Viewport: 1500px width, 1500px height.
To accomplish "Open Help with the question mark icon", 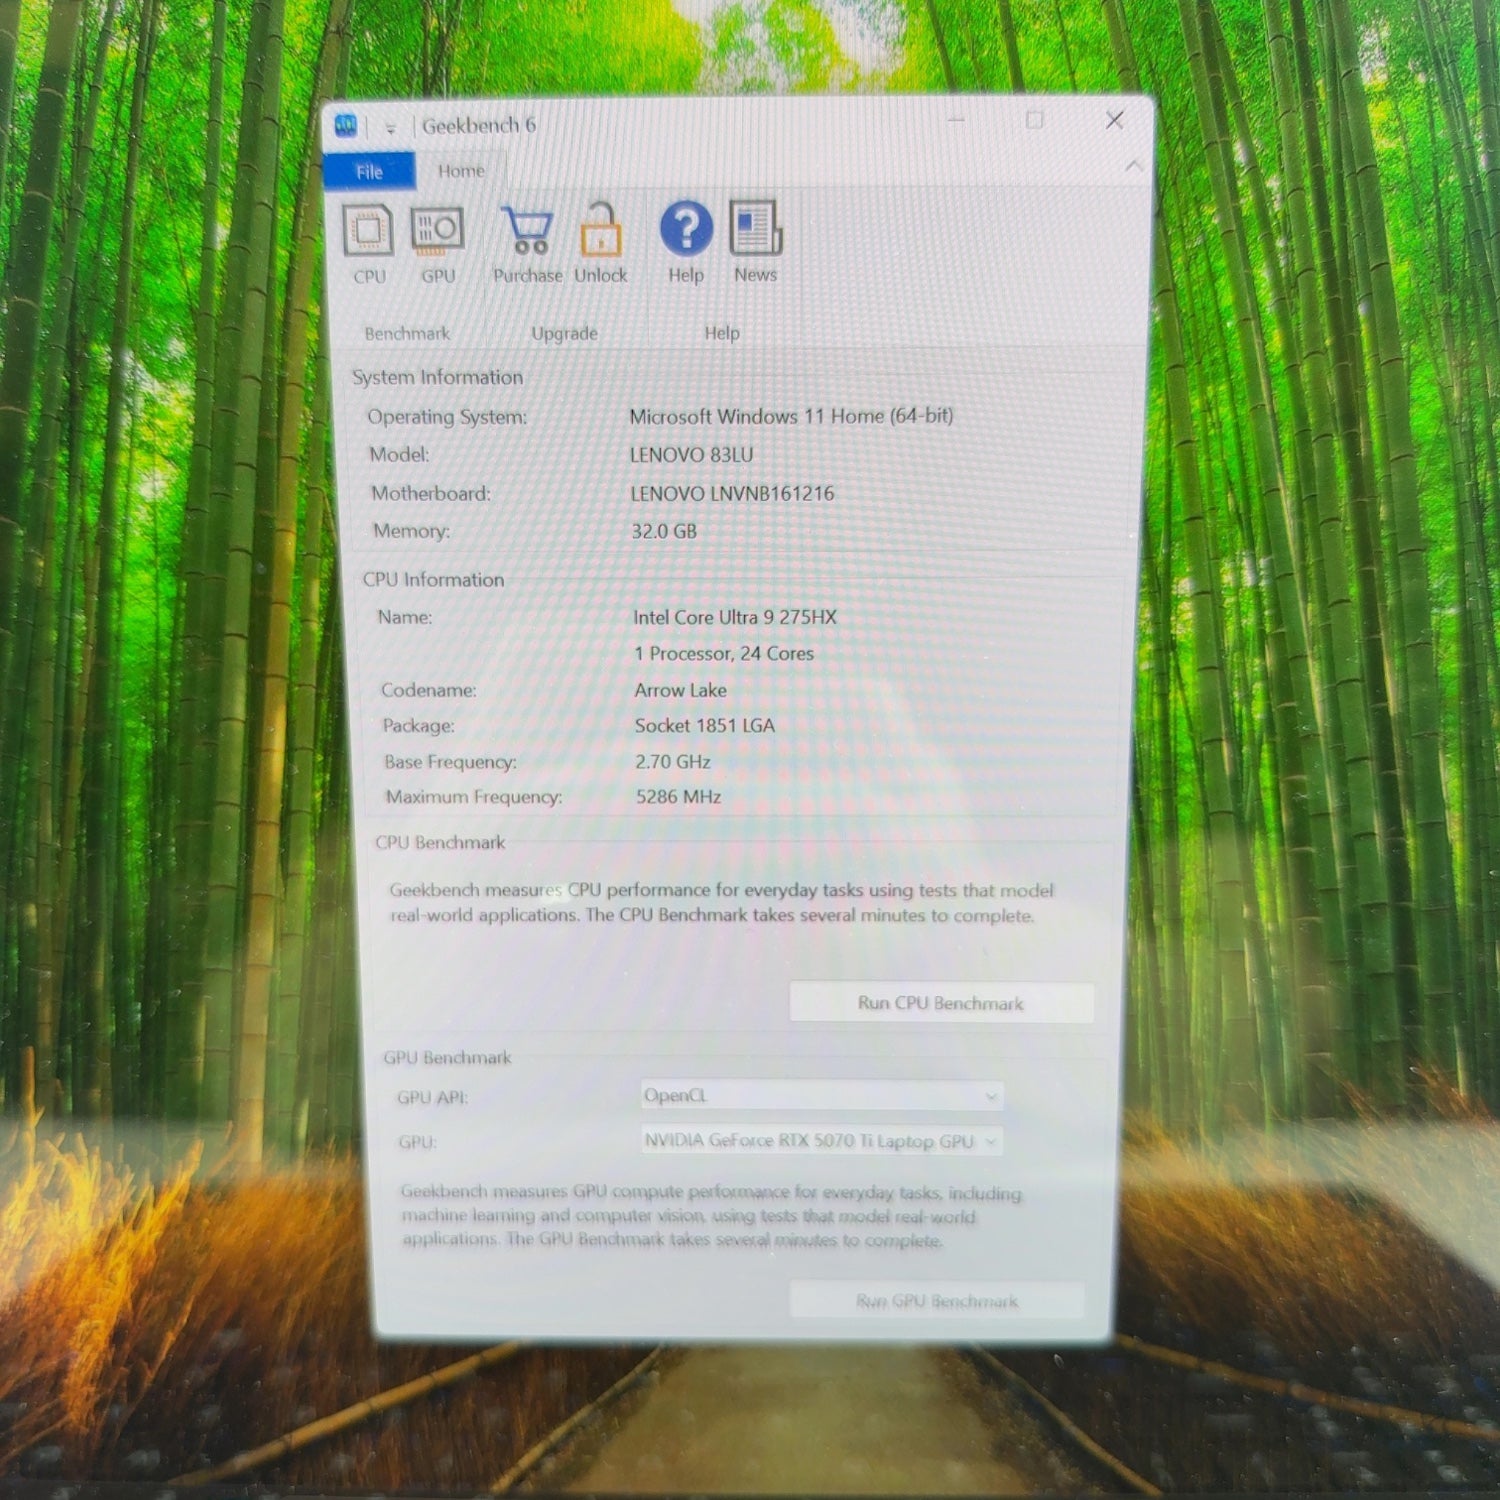I will (686, 229).
